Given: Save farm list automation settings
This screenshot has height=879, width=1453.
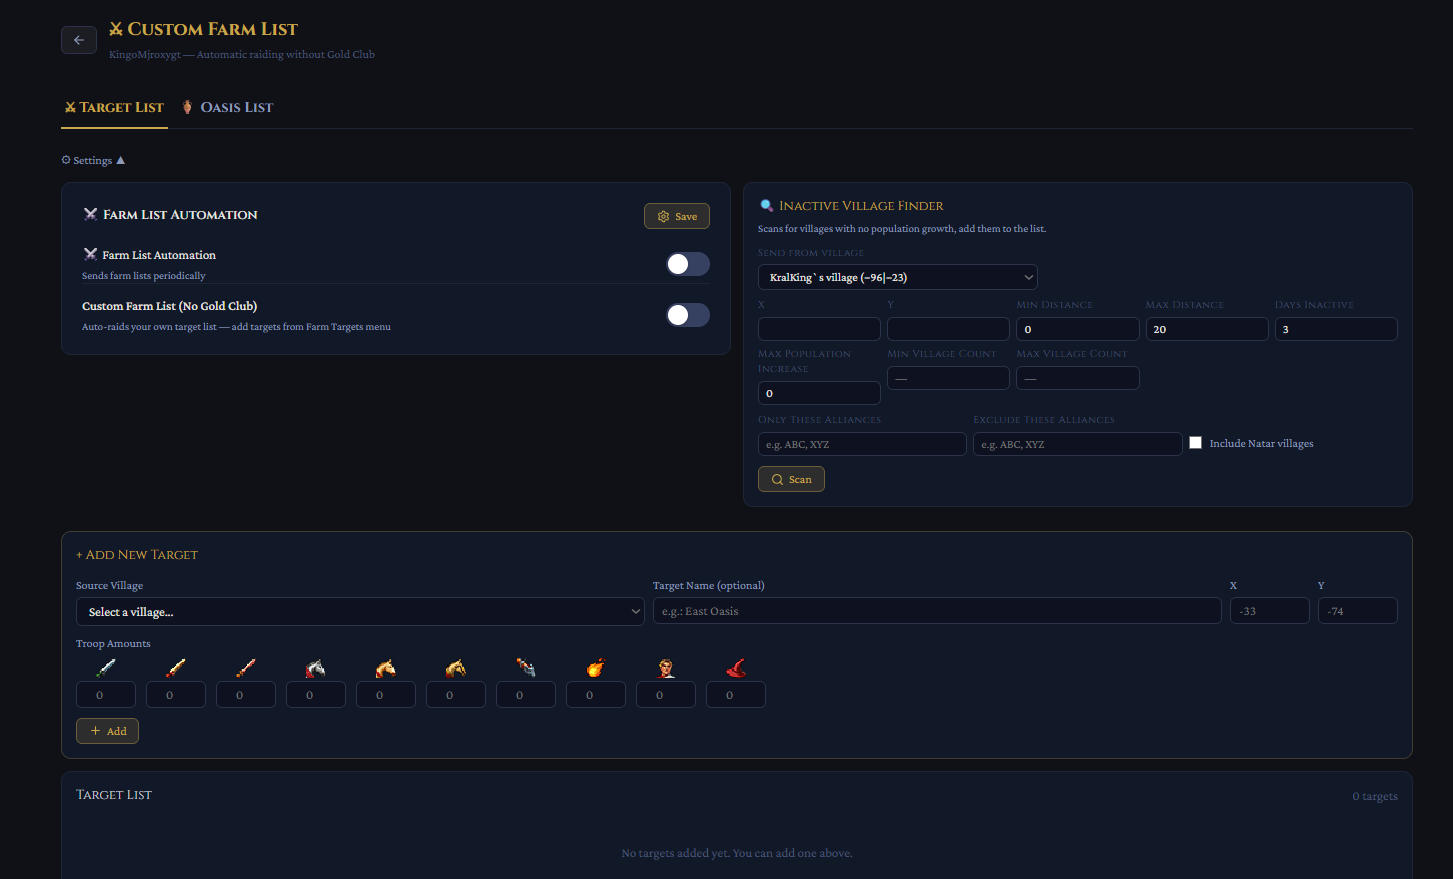Looking at the screenshot, I should click(677, 216).
